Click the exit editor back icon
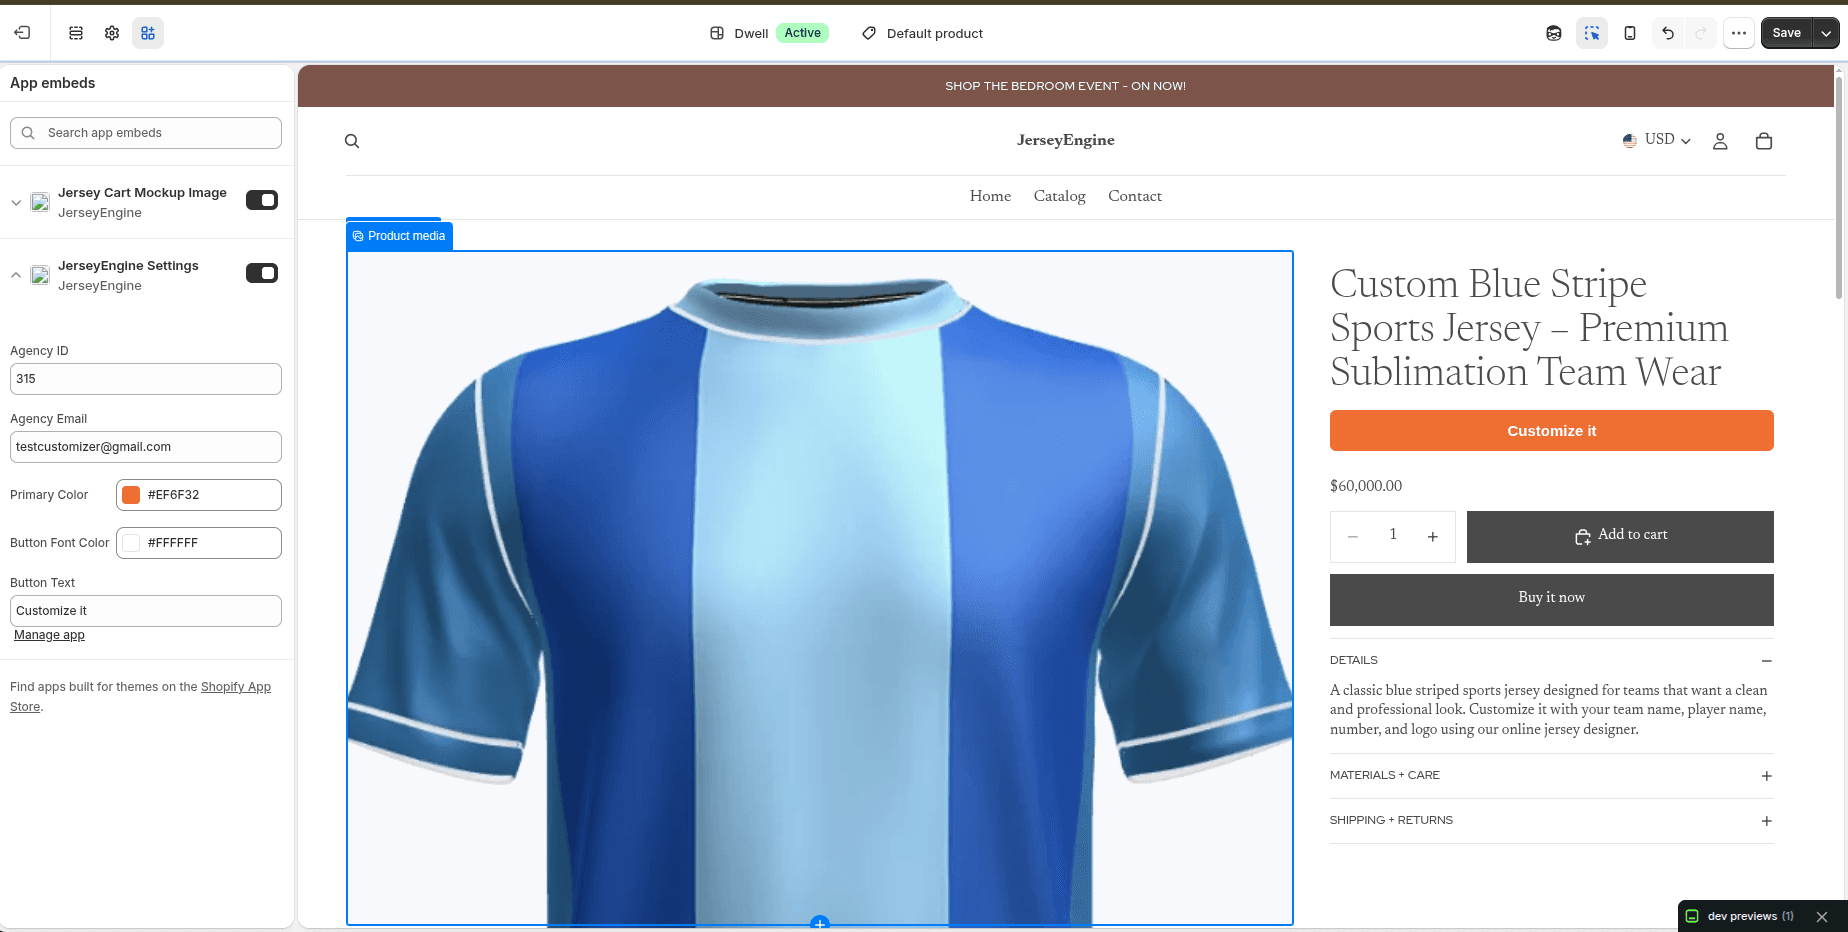1848x932 pixels. 22,33
